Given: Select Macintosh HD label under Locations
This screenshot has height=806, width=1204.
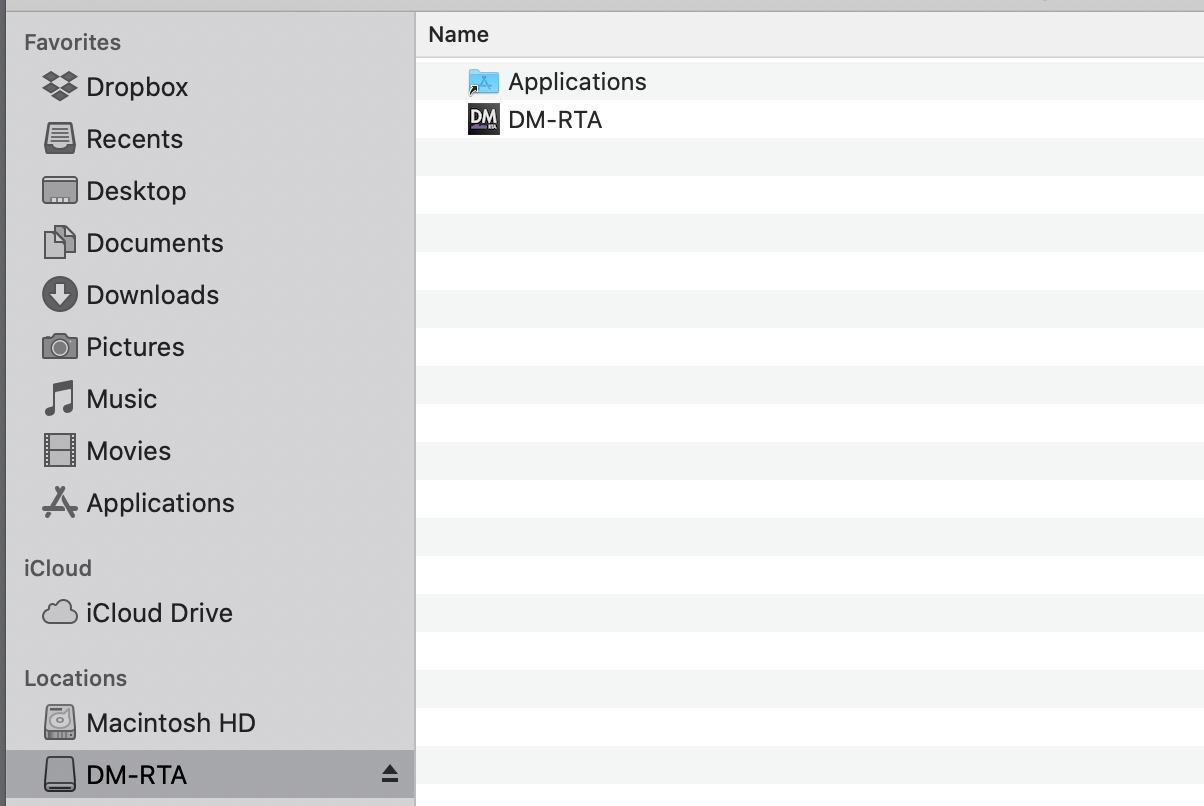Looking at the screenshot, I should point(171,723).
